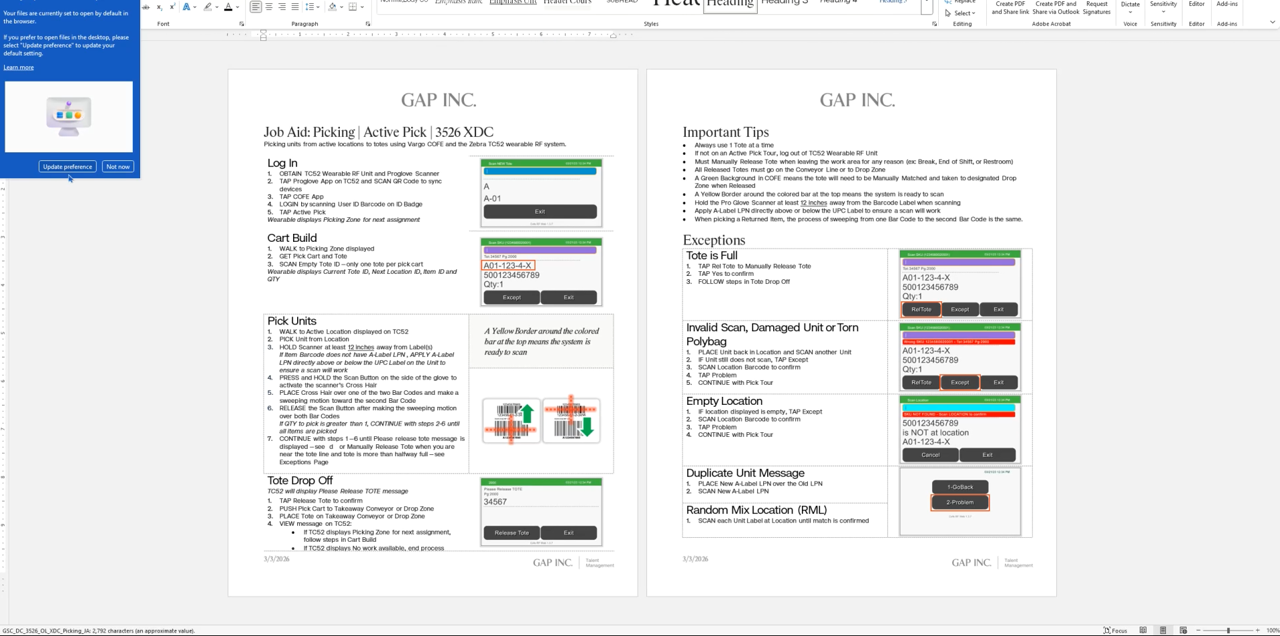Open line and paragraph spacing
The width and height of the screenshot is (1280, 636).
pos(311,7)
